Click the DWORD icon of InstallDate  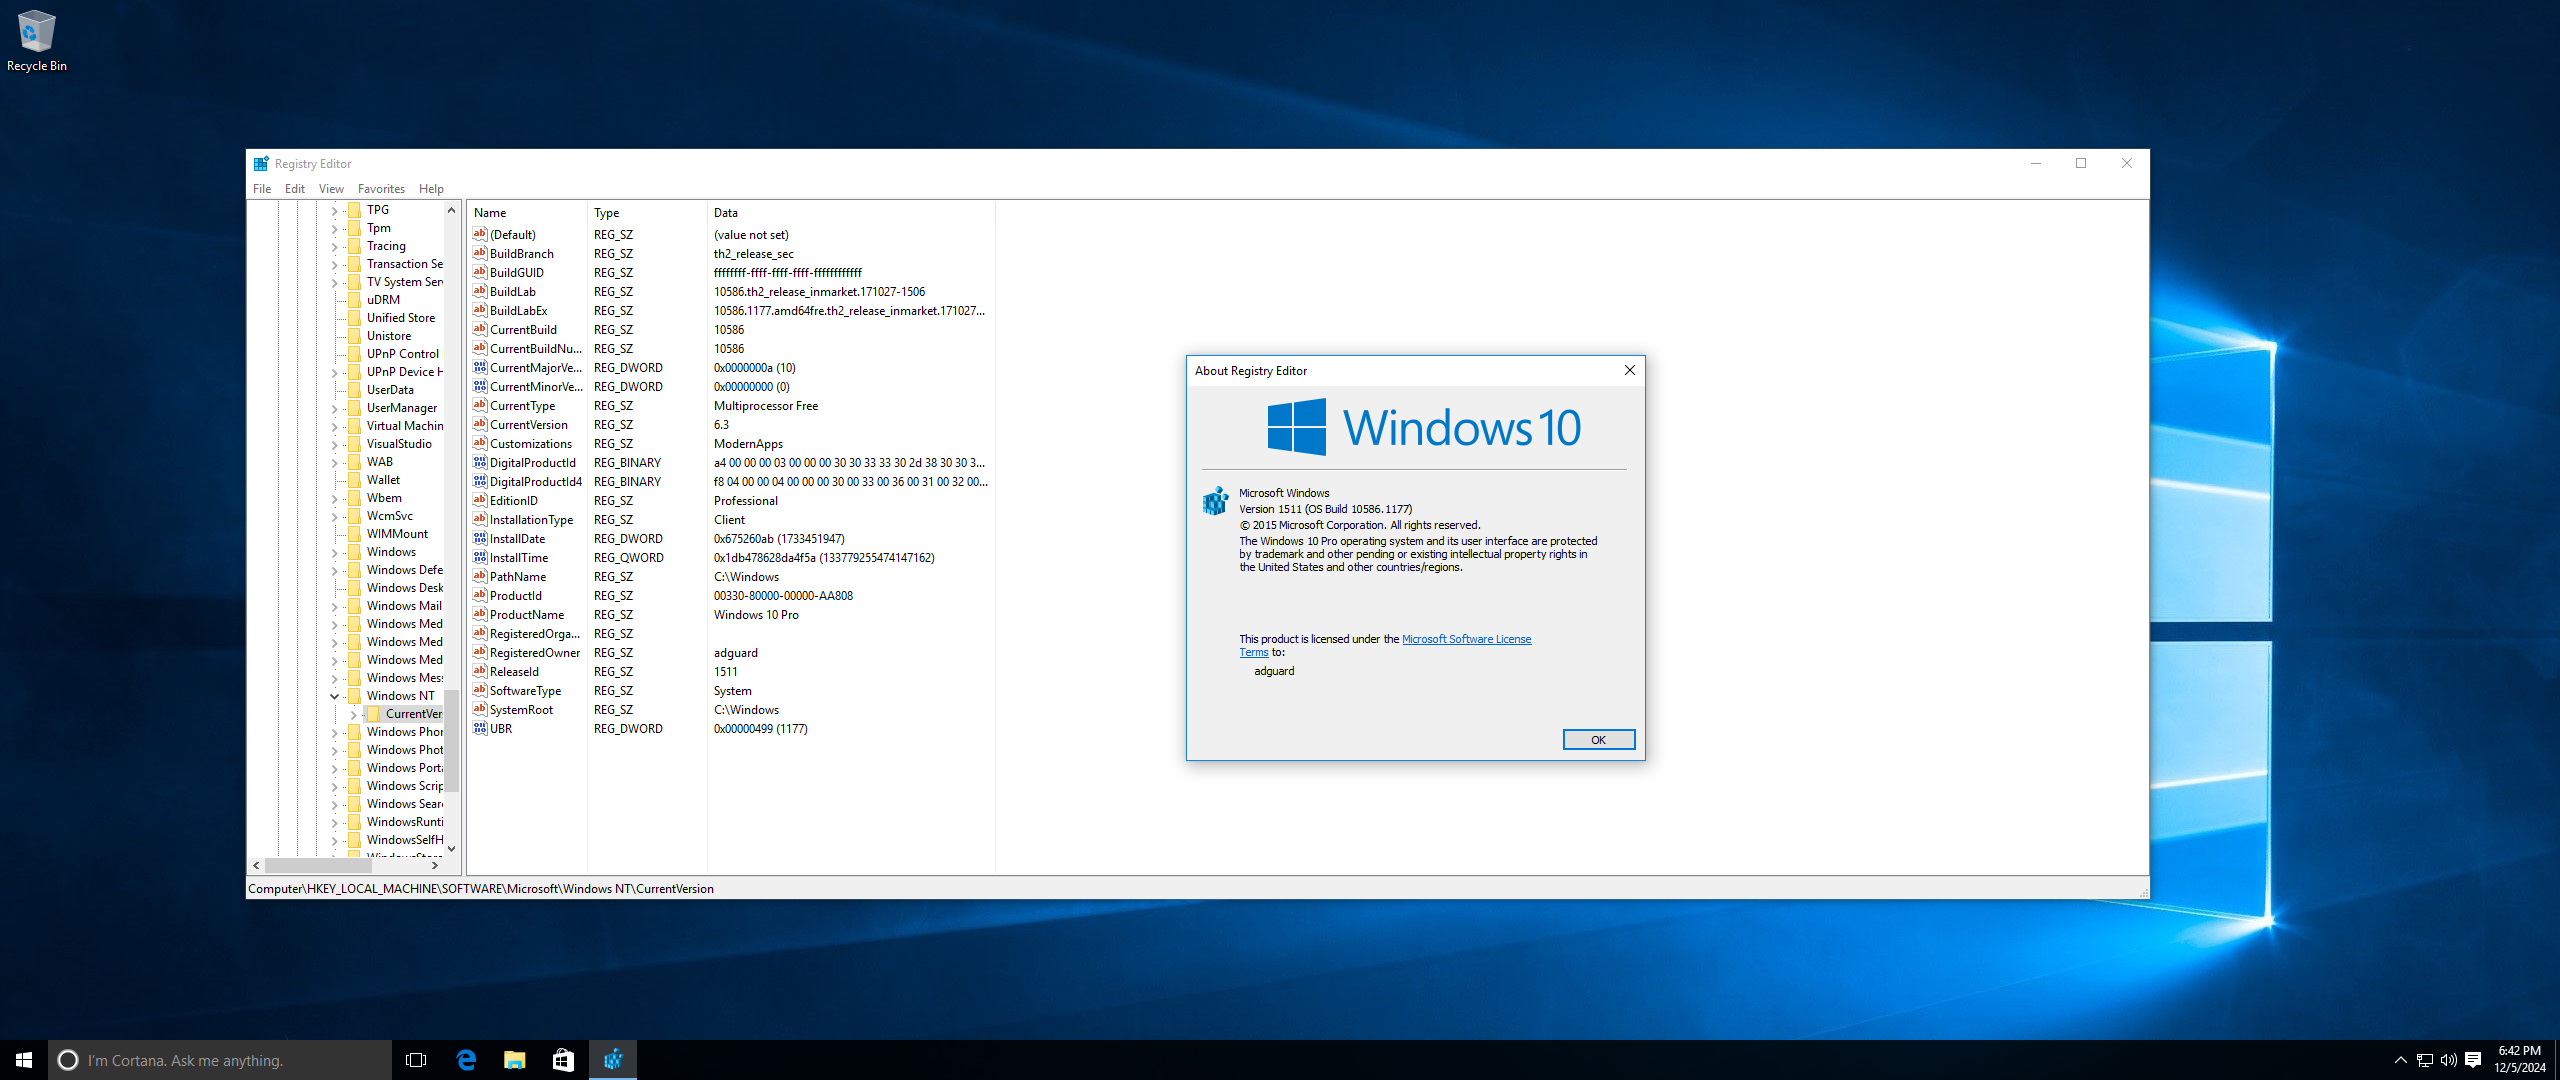[x=480, y=538]
